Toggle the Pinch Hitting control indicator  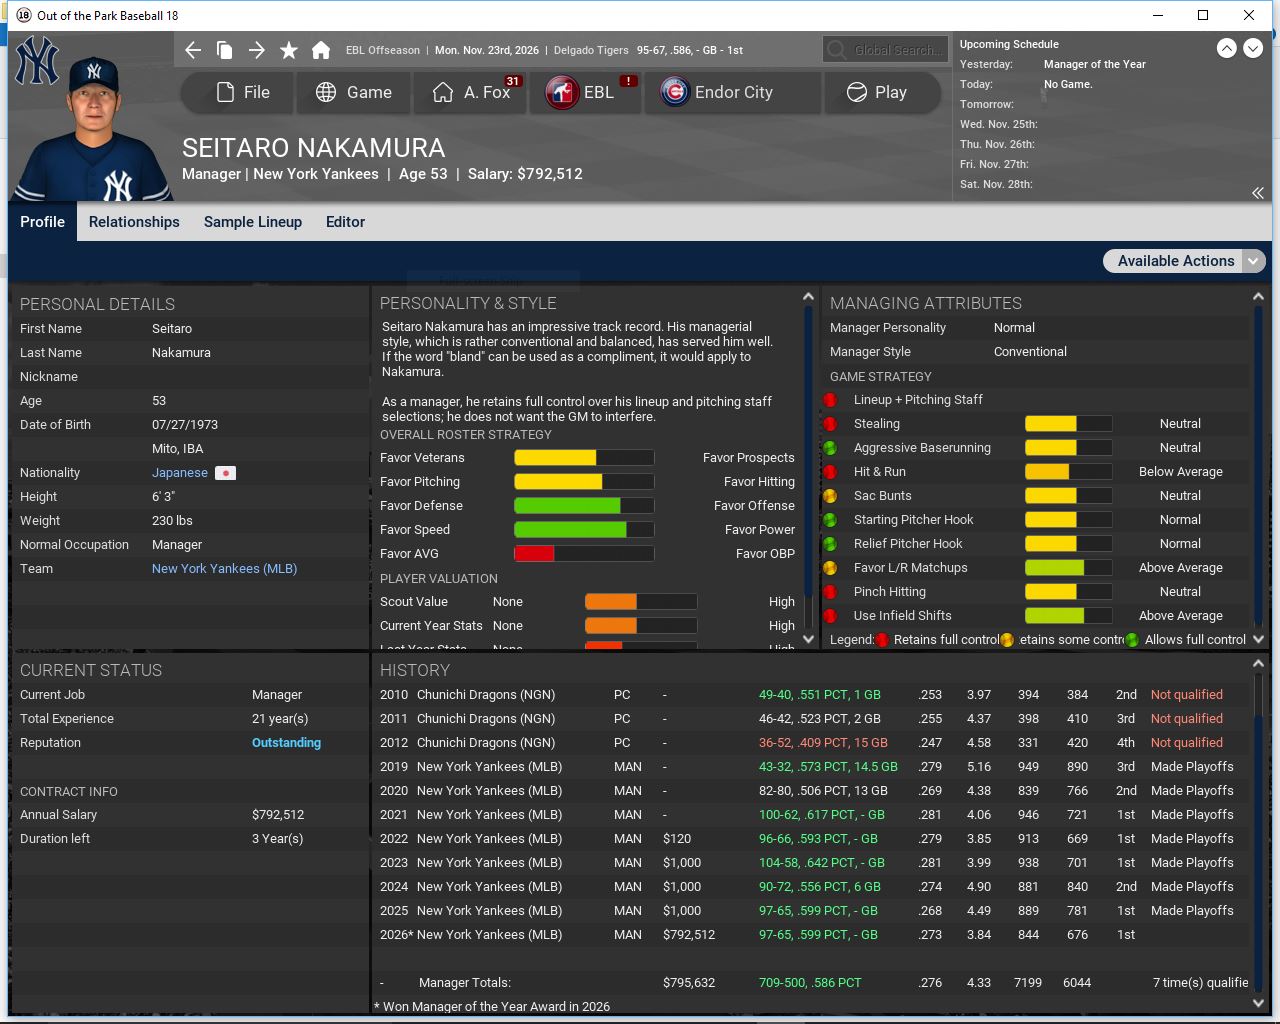tap(830, 592)
